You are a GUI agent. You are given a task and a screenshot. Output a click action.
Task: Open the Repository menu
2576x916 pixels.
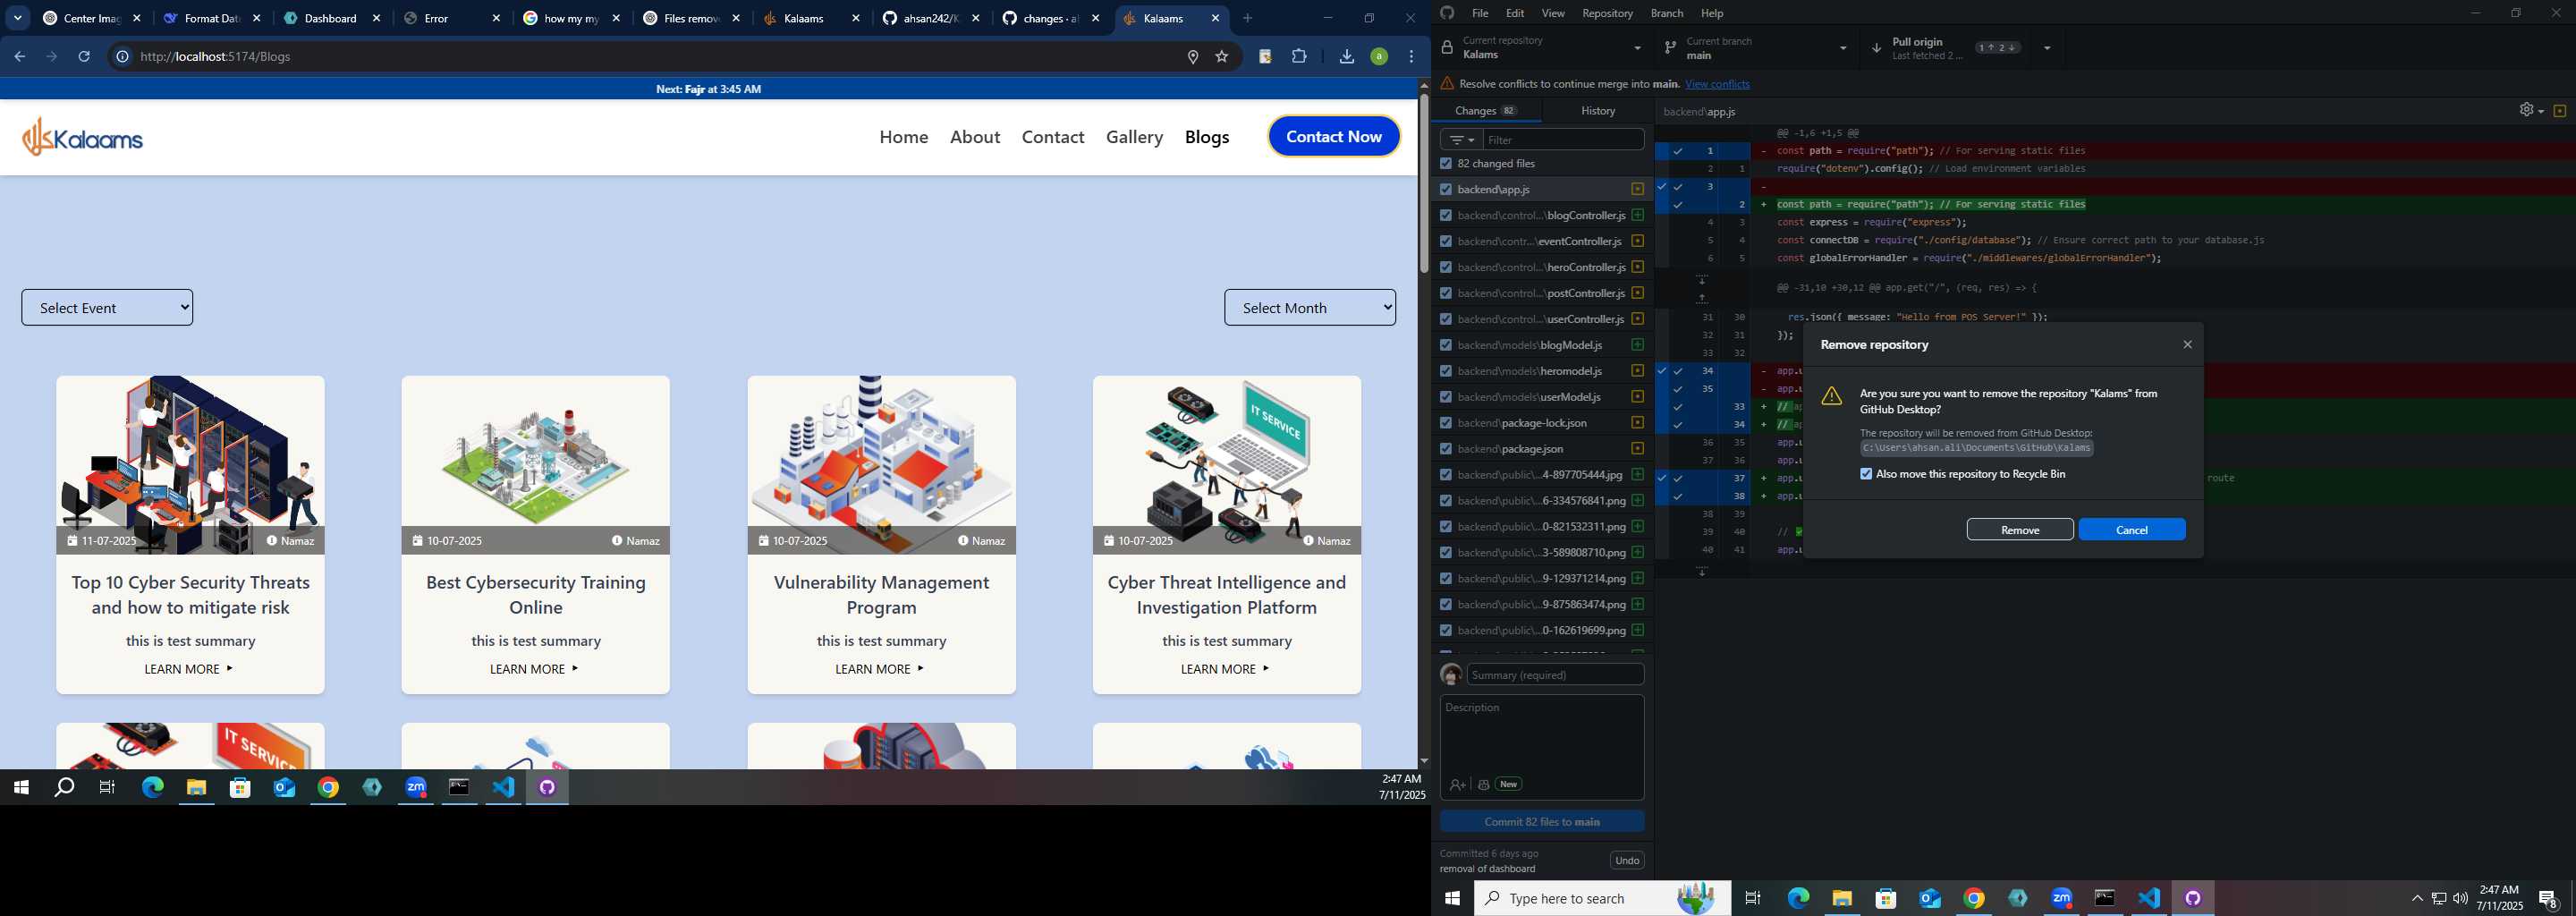click(x=1607, y=13)
